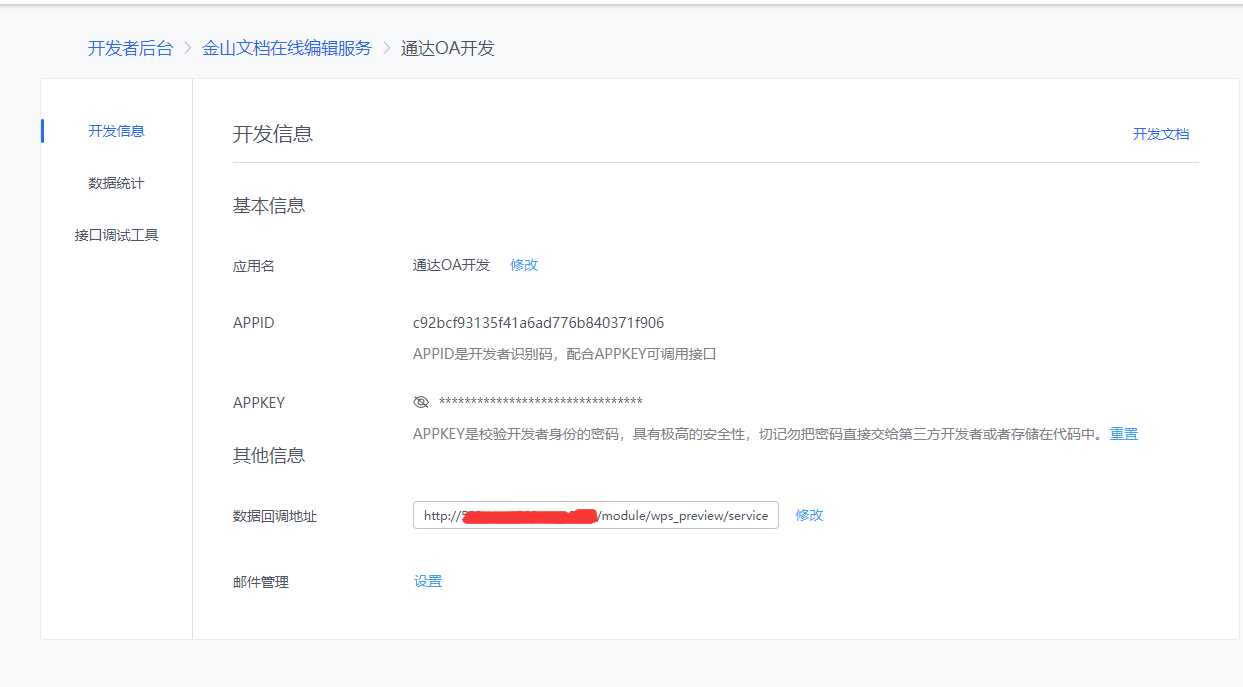Select the 开发信息 sidebar tab
Image resolution: width=1243 pixels, height=687 pixels.
(116, 131)
